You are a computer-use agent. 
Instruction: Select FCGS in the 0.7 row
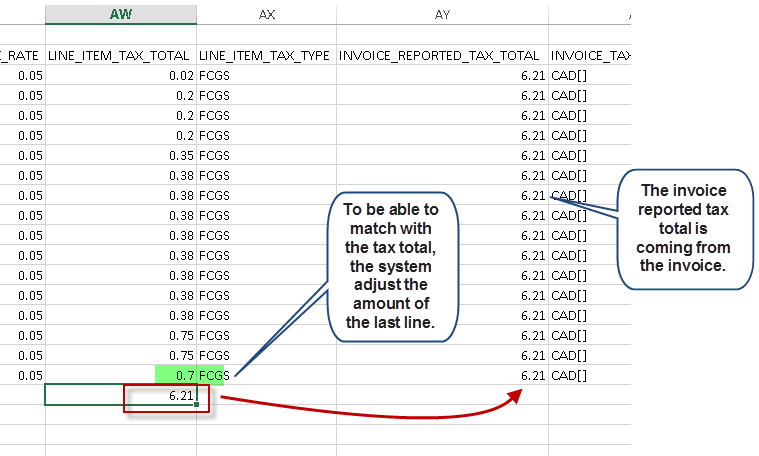point(266,375)
